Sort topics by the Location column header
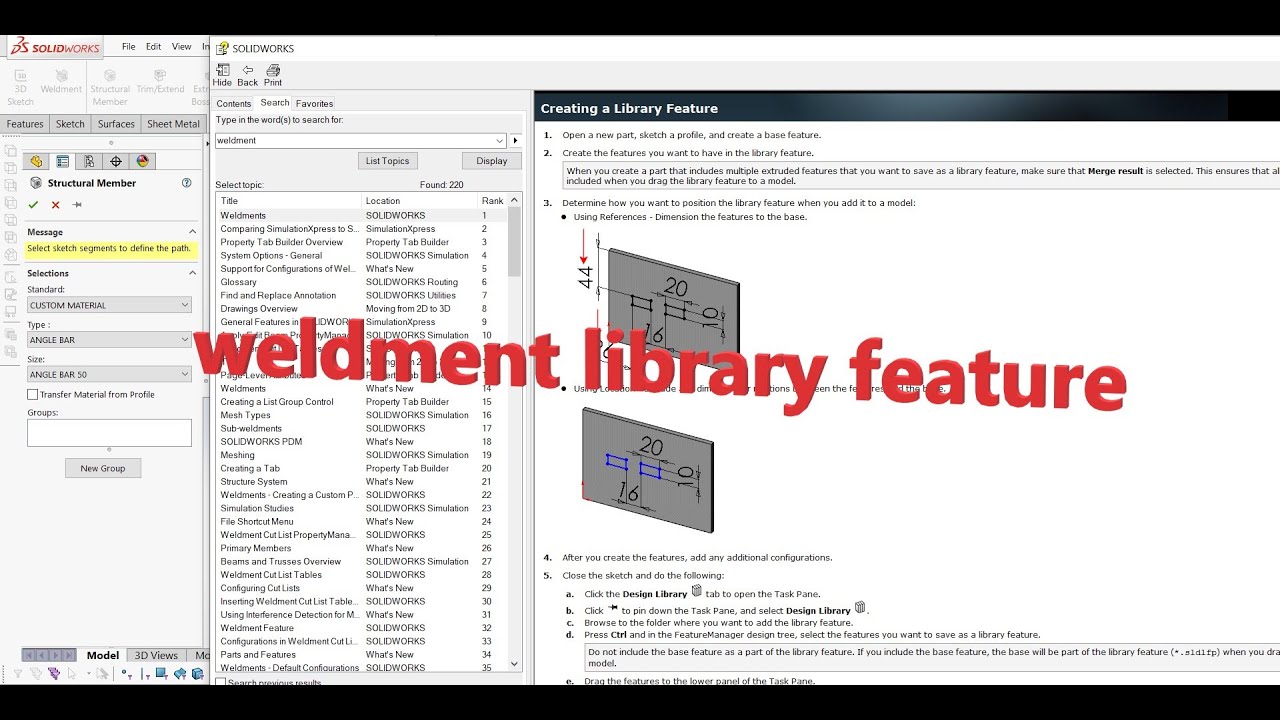Viewport: 1280px width, 720px height. click(x=419, y=201)
